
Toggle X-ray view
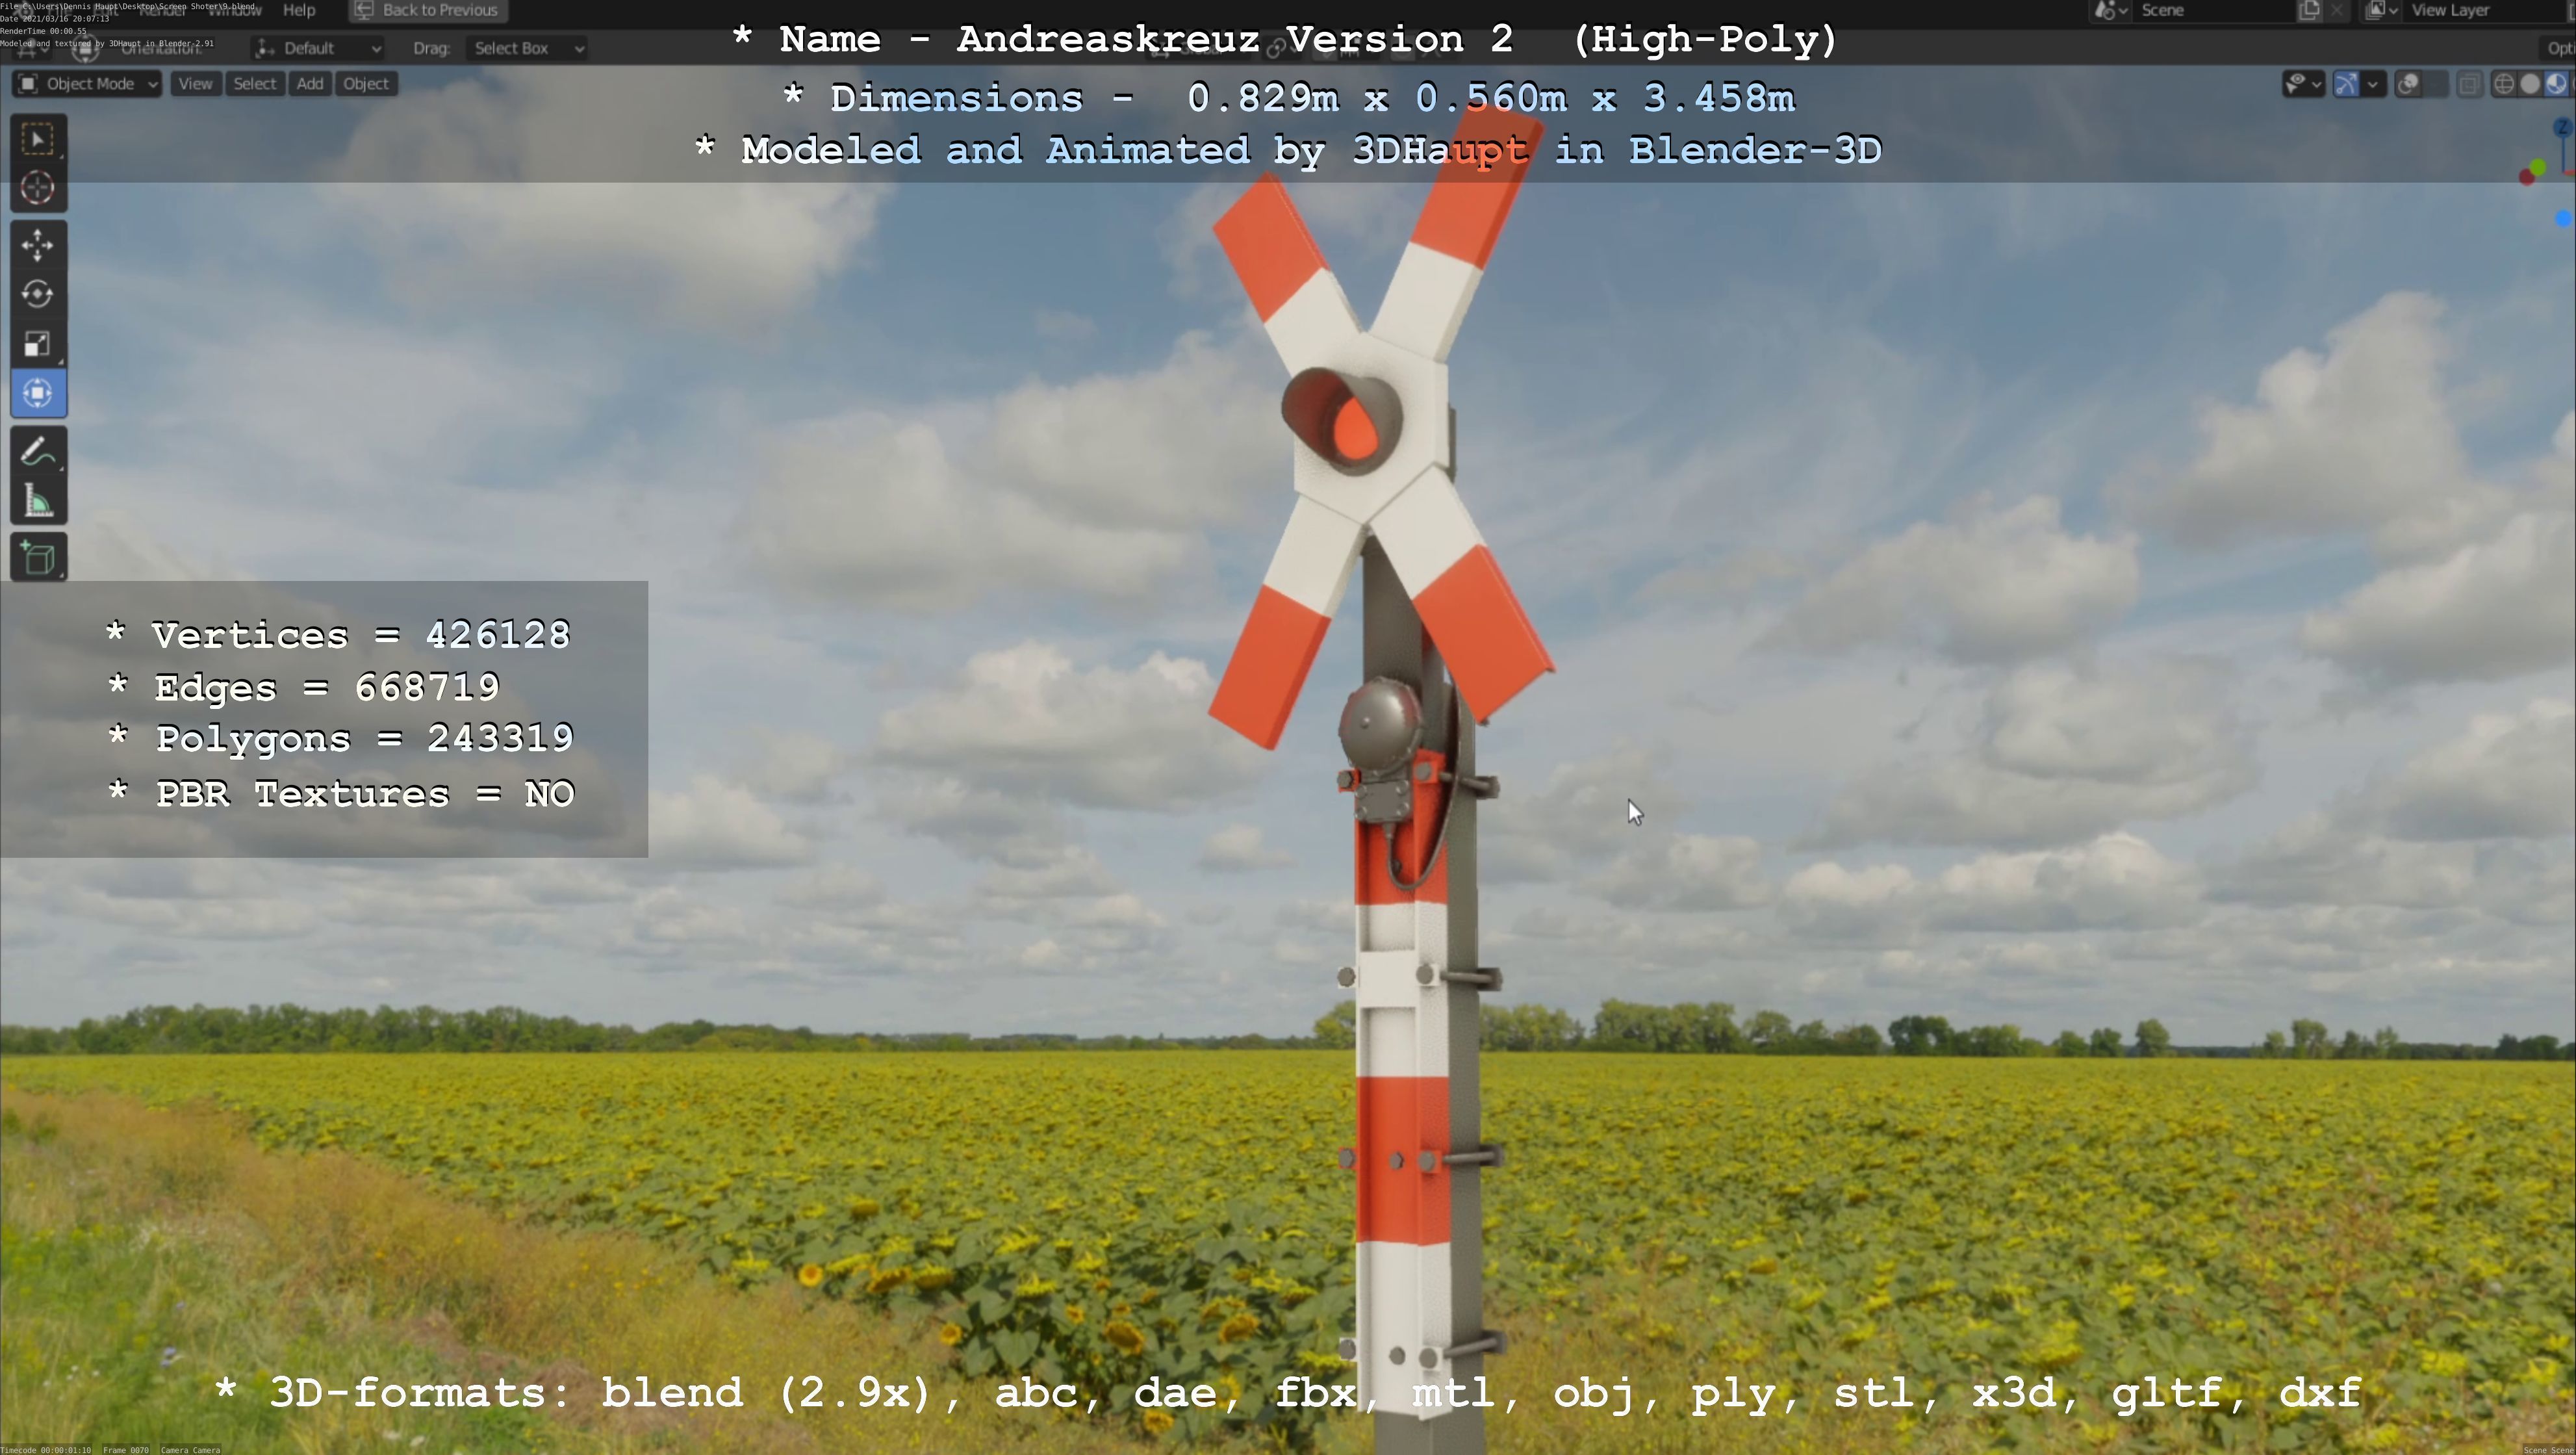2470,84
